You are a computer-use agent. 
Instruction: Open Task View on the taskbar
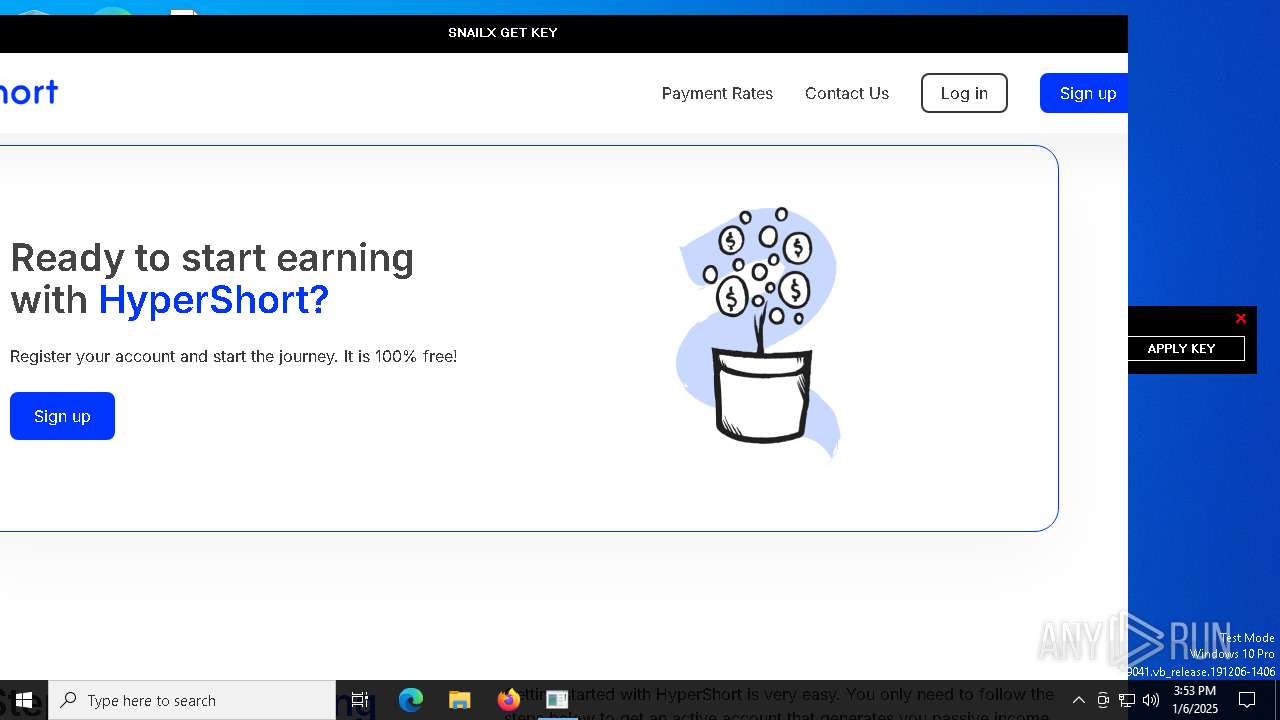pos(360,700)
